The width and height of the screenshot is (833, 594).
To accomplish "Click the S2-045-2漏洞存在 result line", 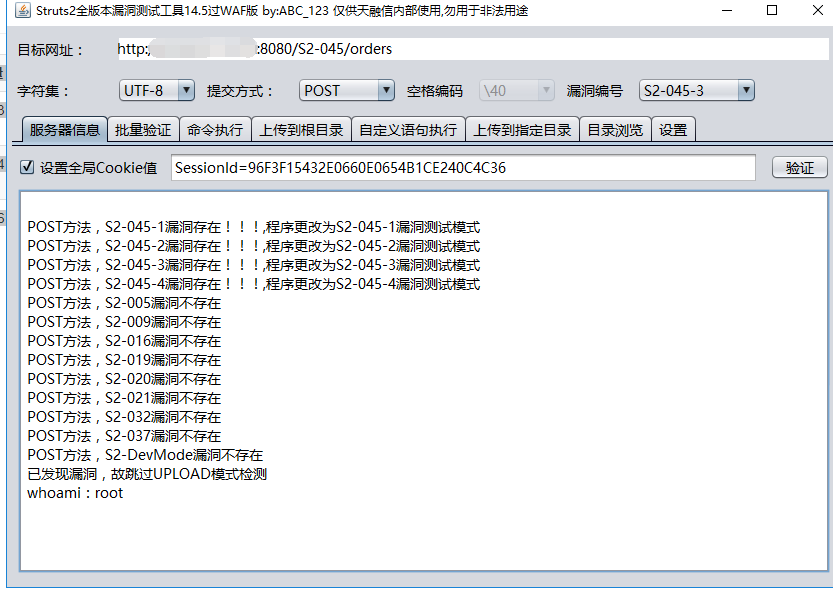I will click(254, 246).
